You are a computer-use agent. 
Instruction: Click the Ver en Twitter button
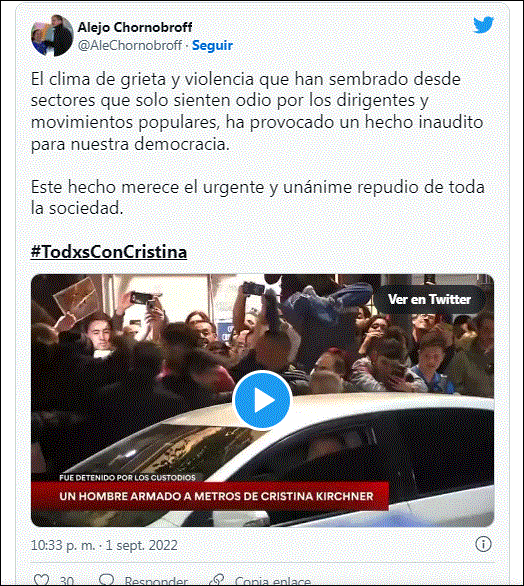pyautogui.click(x=429, y=299)
